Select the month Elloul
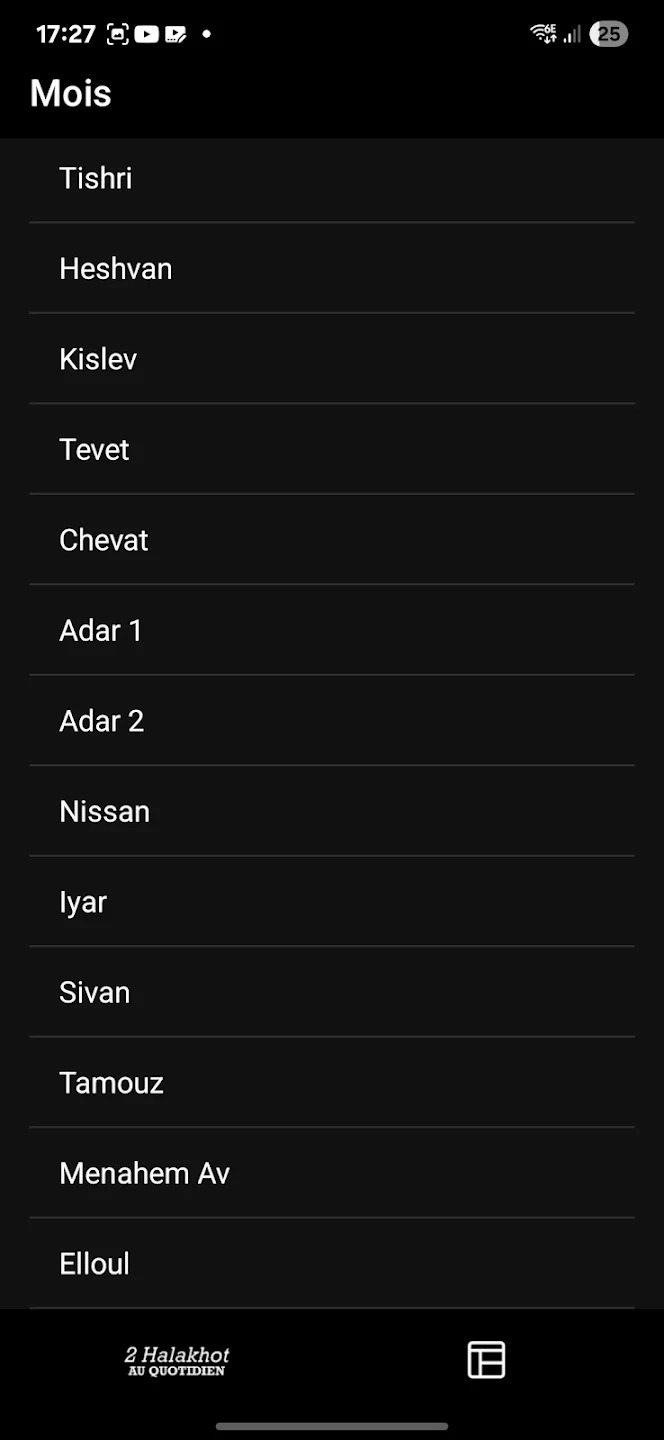The width and height of the screenshot is (664, 1440). pyautogui.click(x=332, y=1264)
